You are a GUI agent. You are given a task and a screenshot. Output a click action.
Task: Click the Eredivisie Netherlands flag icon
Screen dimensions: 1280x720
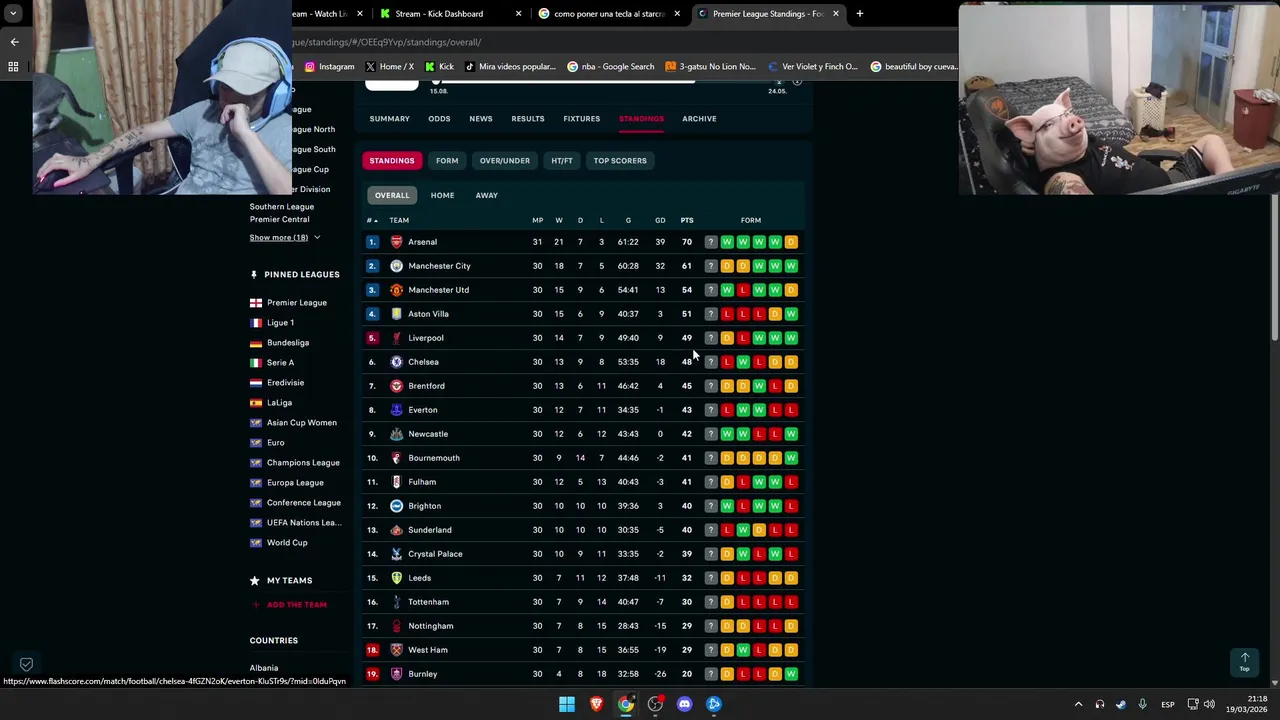[x=256, y=383]
